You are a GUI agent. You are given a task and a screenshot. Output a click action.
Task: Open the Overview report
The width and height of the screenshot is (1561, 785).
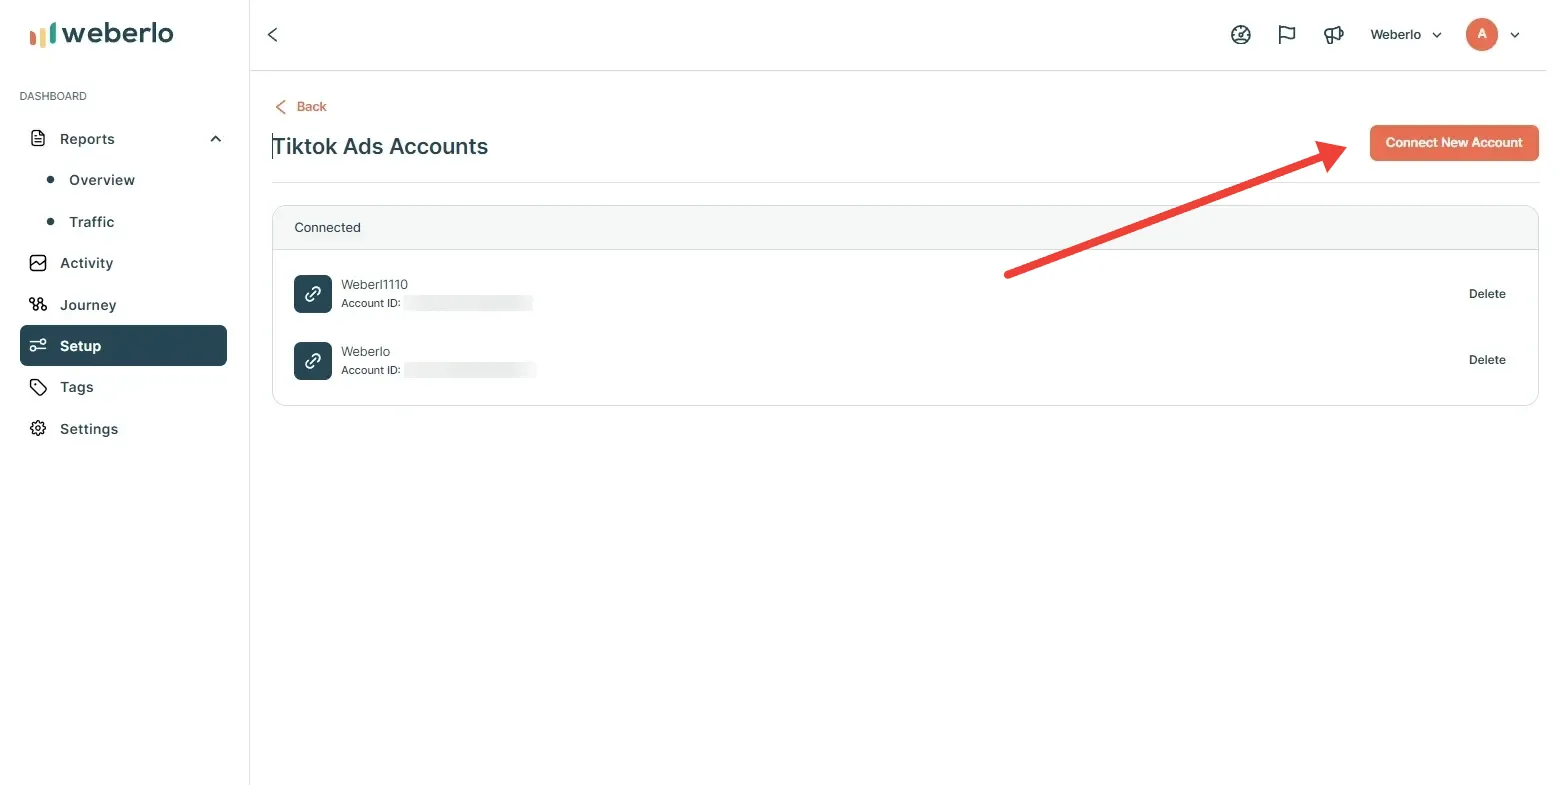[102, 180]
